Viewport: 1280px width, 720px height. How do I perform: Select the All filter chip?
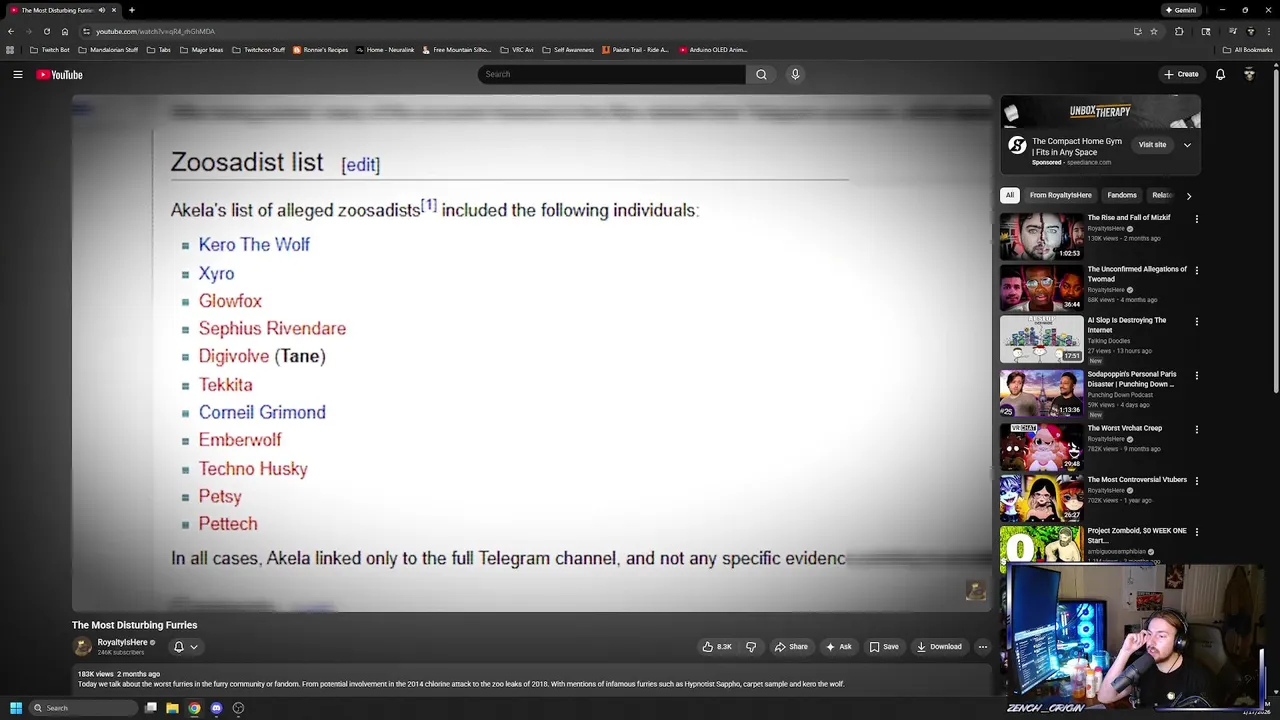click(x=1010, y=196)
